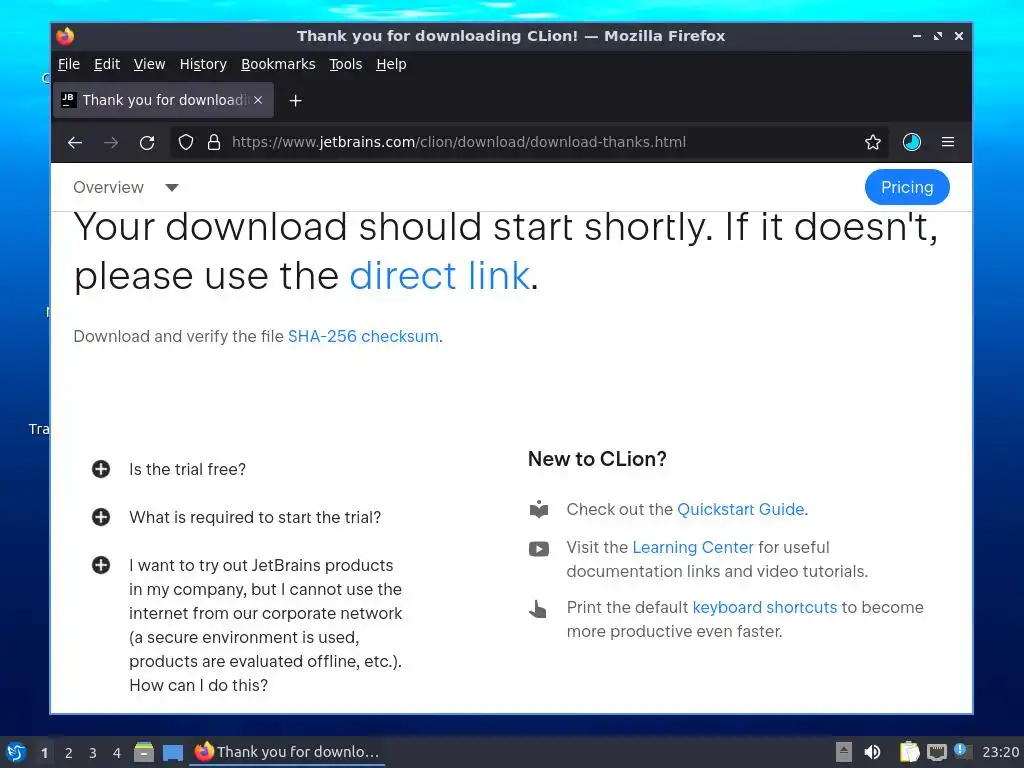Image resolution: width=1024 pixels, height=768 pixels.
Task: Open the SHA-256 checksum link
Action: [363, 336]
